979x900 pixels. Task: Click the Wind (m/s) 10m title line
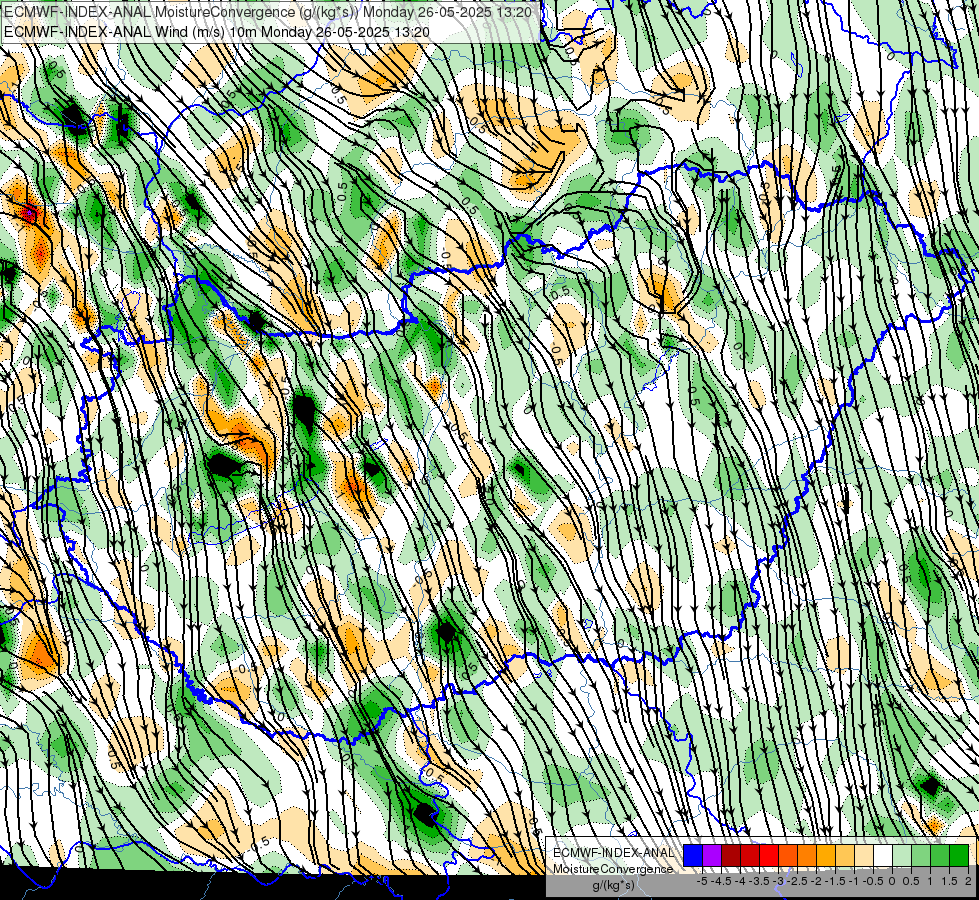click(217, 32)
